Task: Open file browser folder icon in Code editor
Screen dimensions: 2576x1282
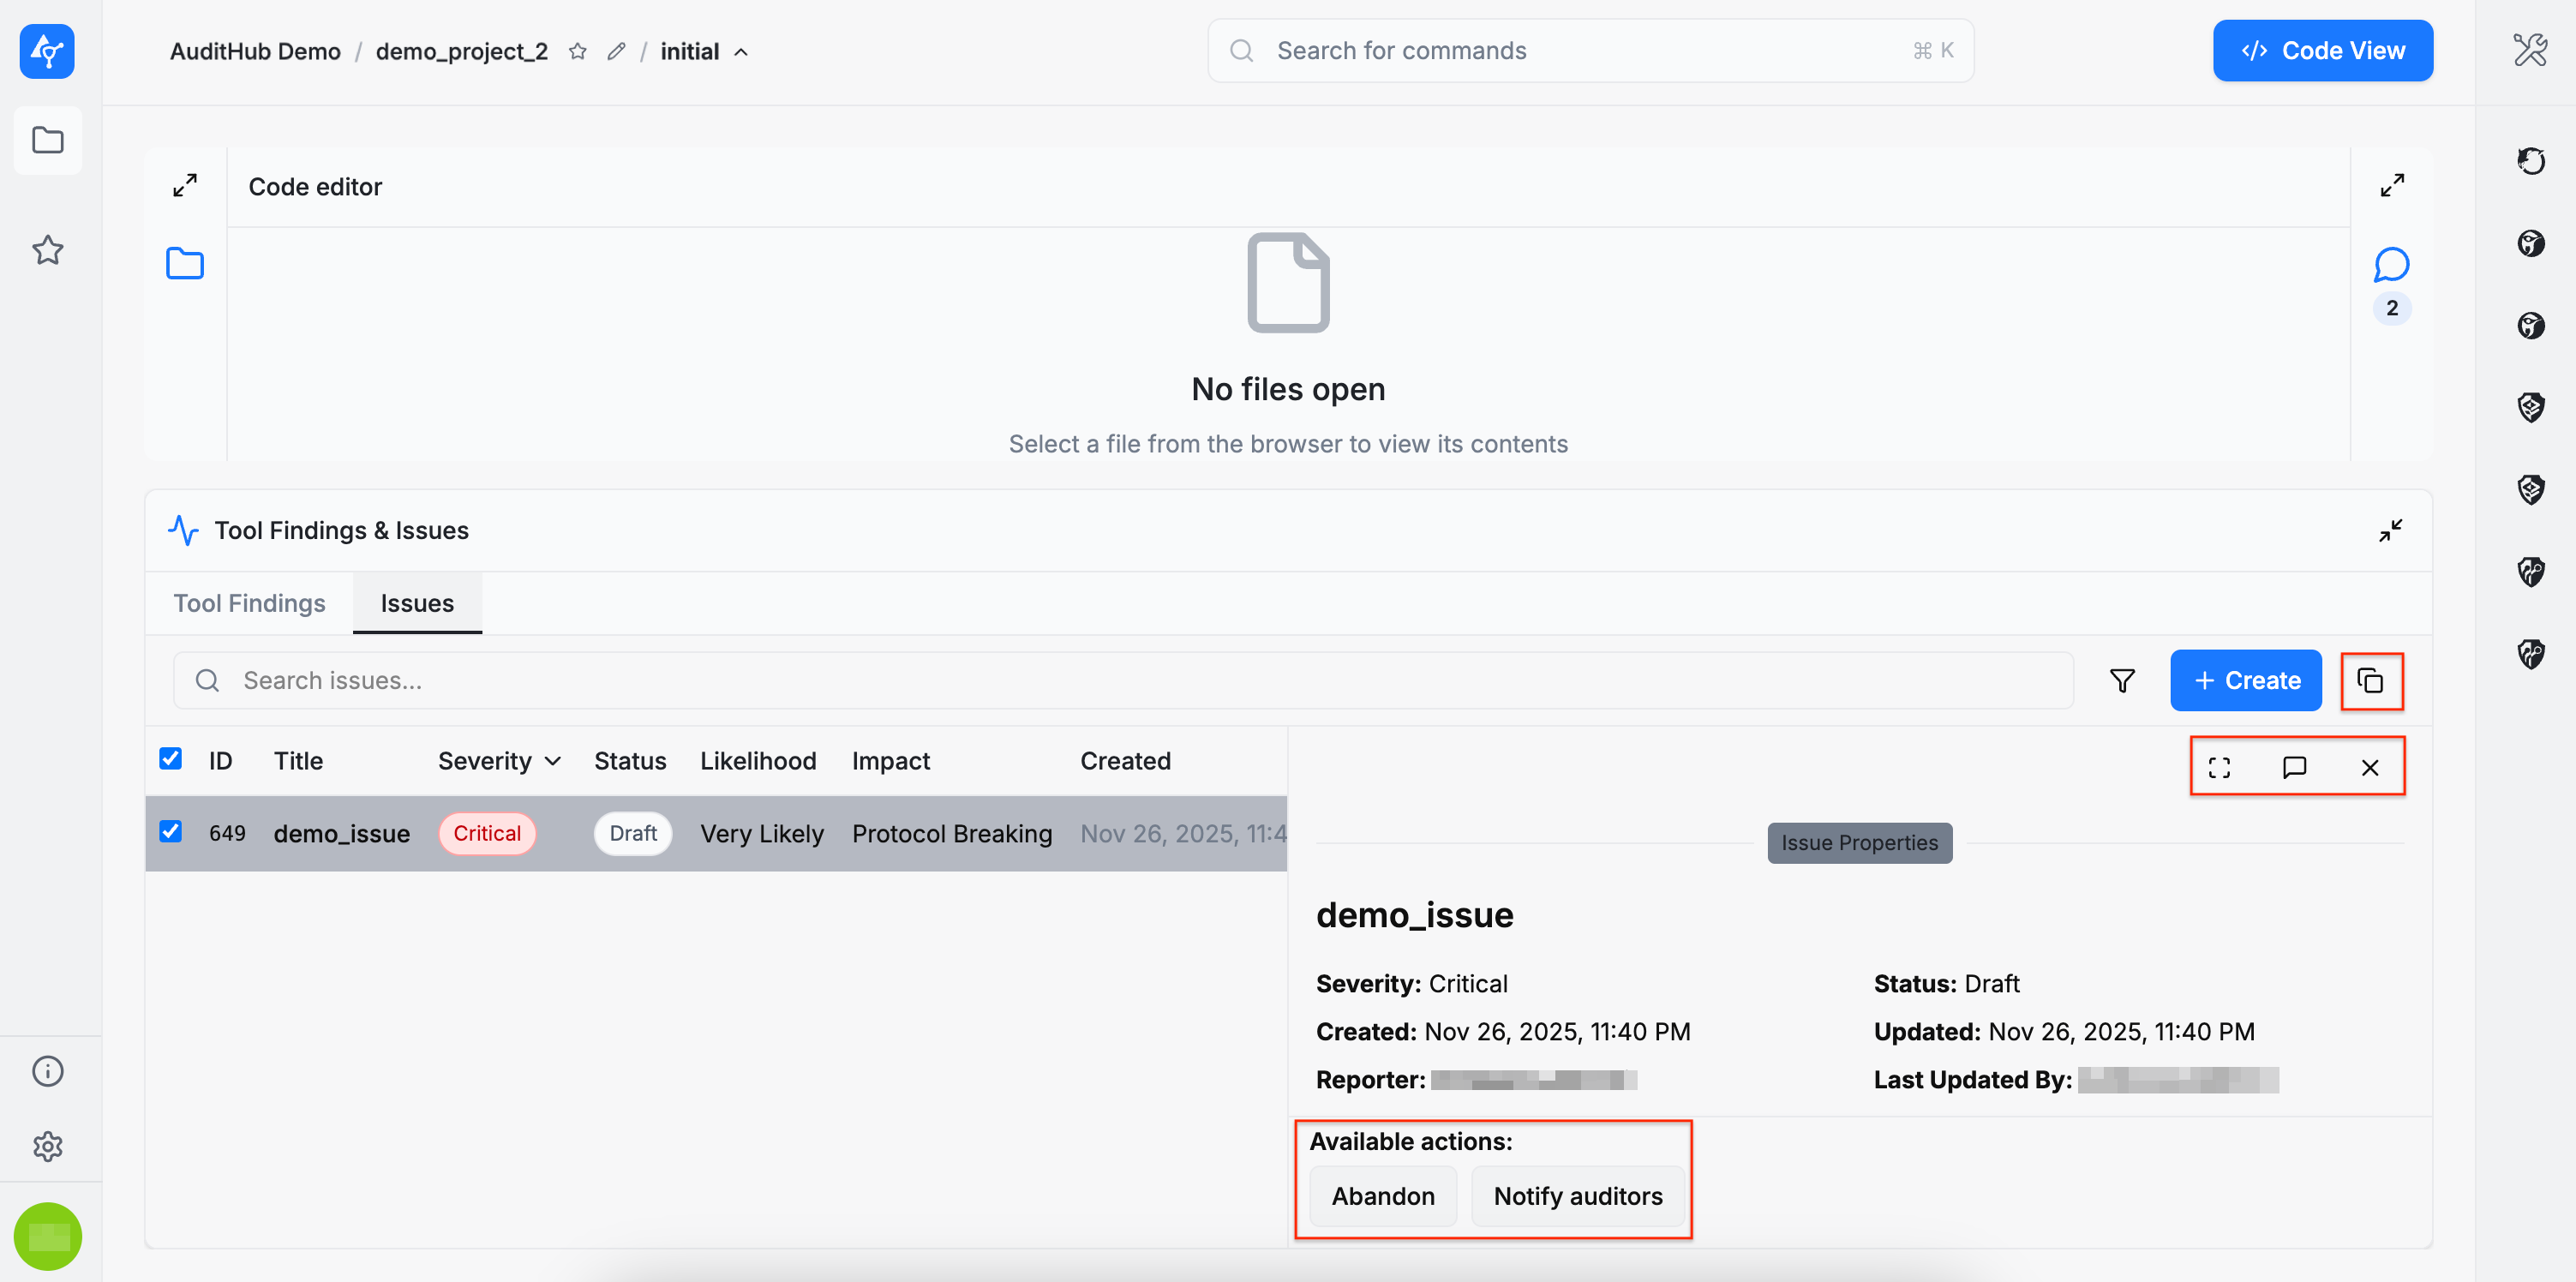Action: point(184,264)
